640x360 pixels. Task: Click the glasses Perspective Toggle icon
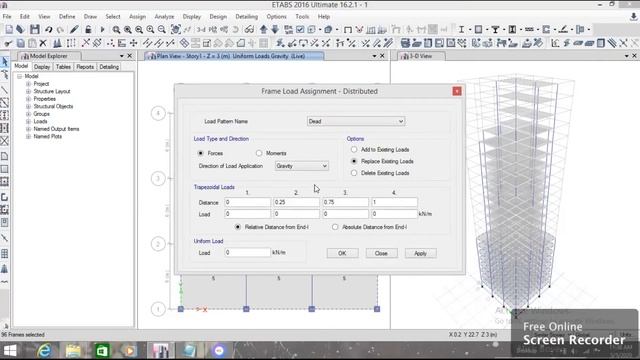pyautogui.click(x=249, y=29)
